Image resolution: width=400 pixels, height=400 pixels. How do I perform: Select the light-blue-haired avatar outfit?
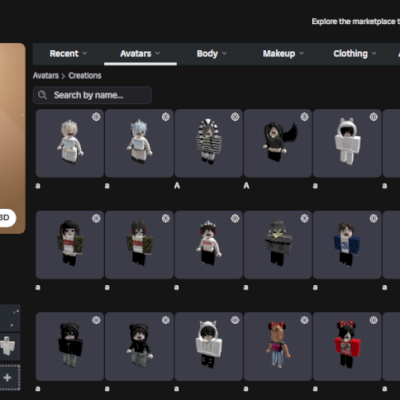pos(139,143)
